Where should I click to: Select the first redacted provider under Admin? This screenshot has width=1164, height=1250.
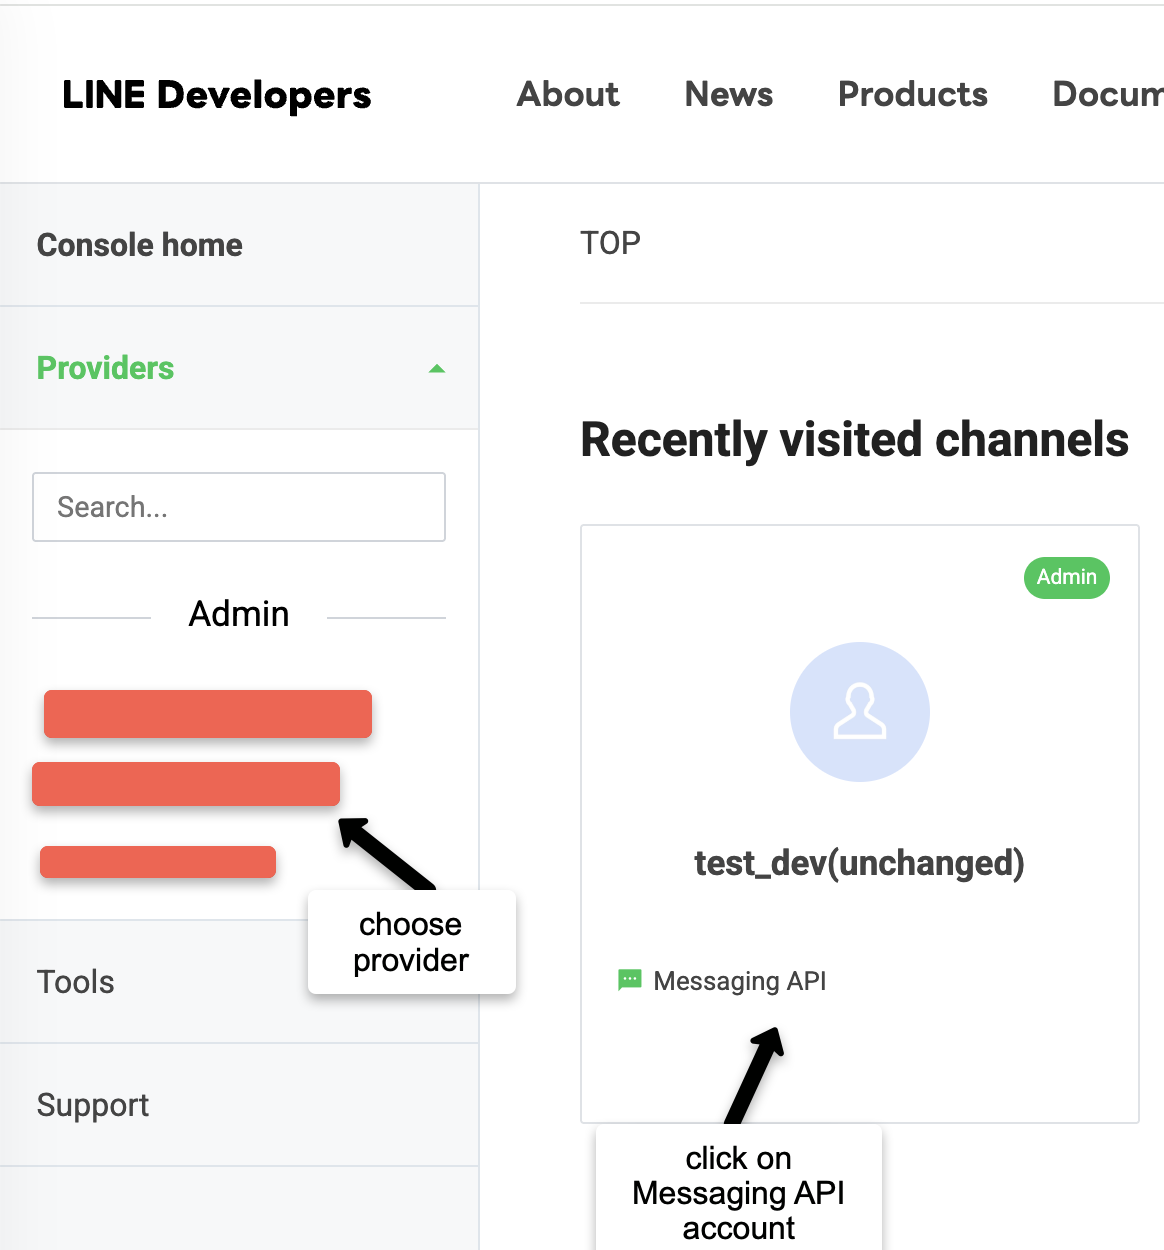click(x=208, y=714)
